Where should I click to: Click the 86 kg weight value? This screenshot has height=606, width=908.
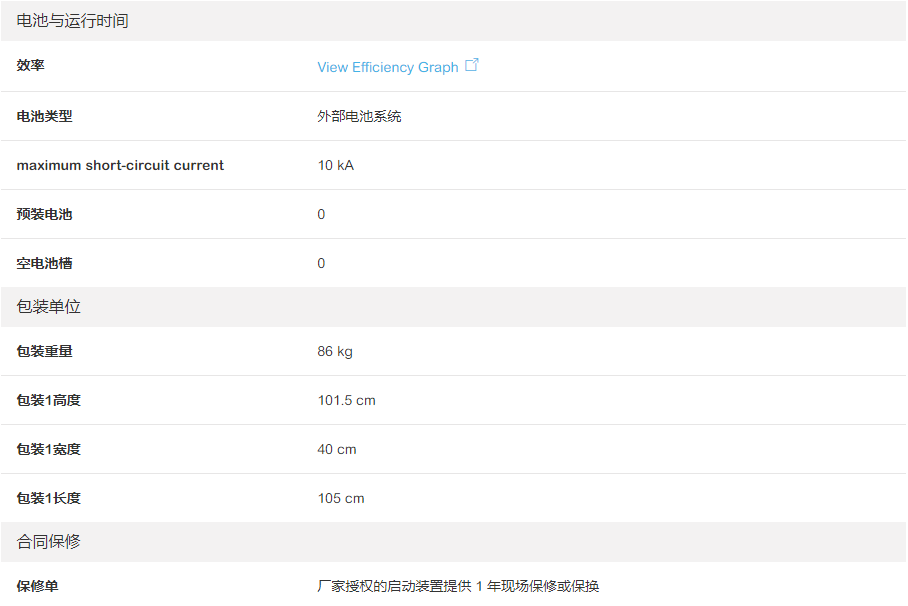tap(335, 351)
